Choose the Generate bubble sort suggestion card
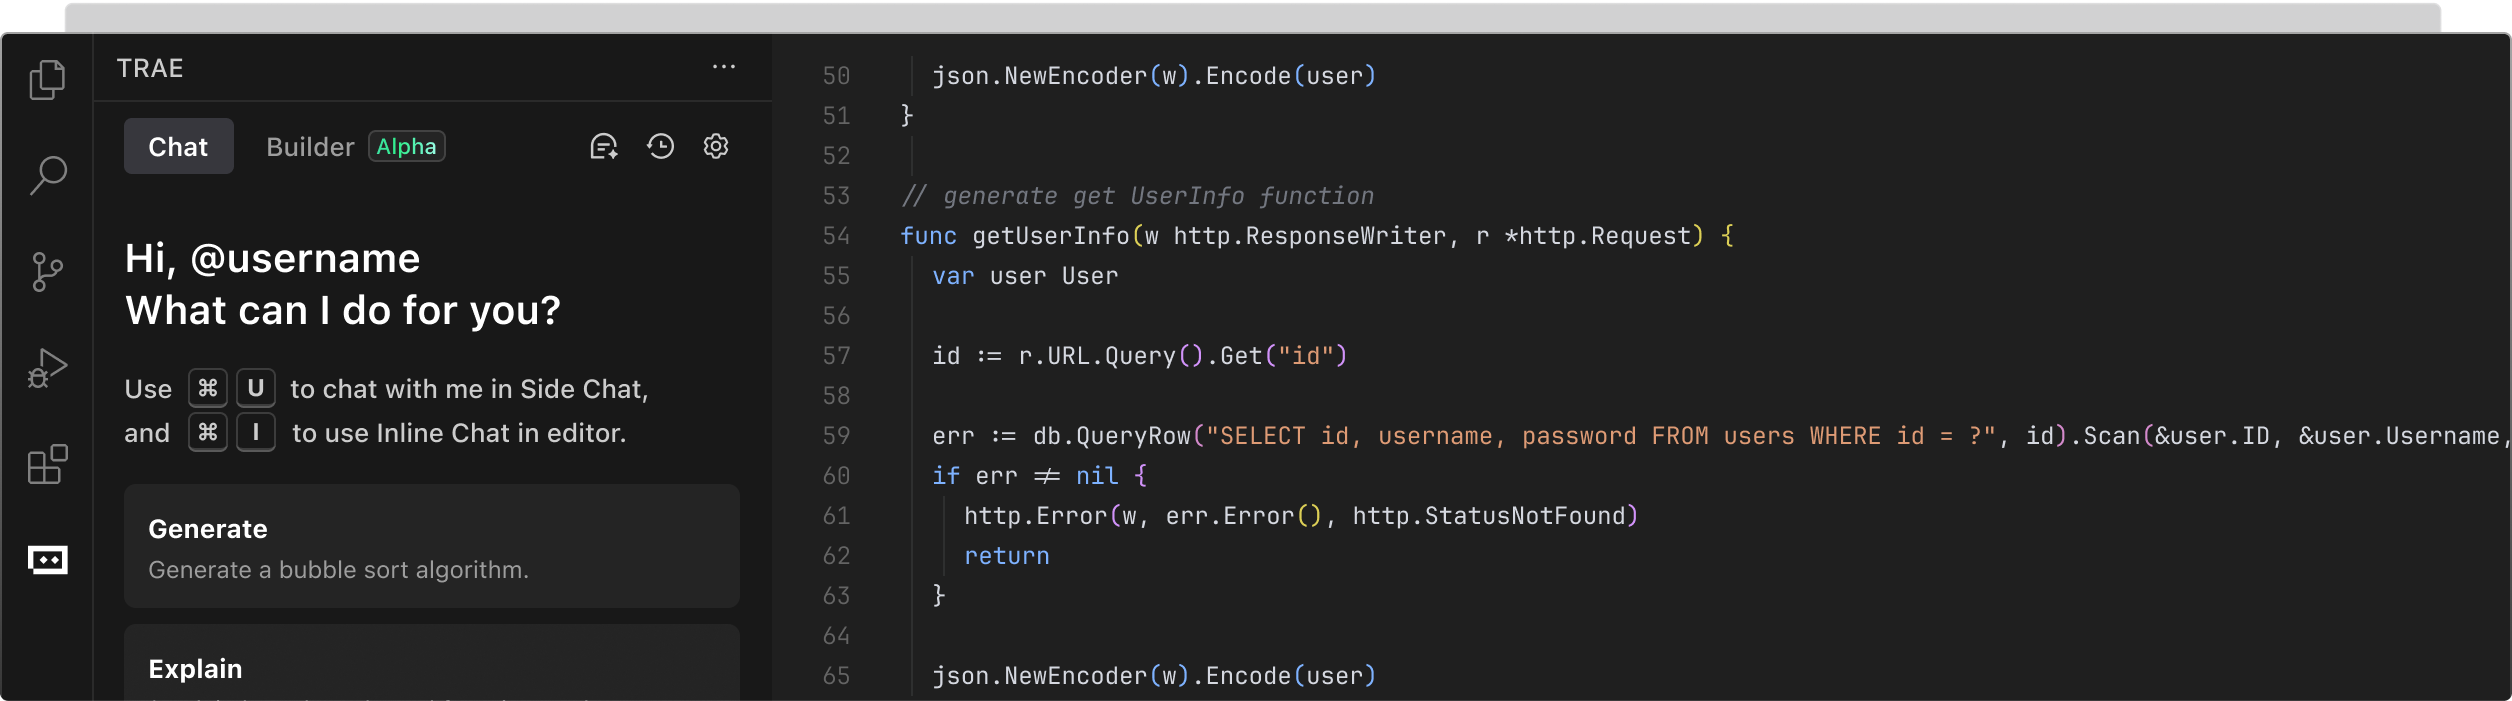Screen dimensions: 2512x701 pos(432,546)
